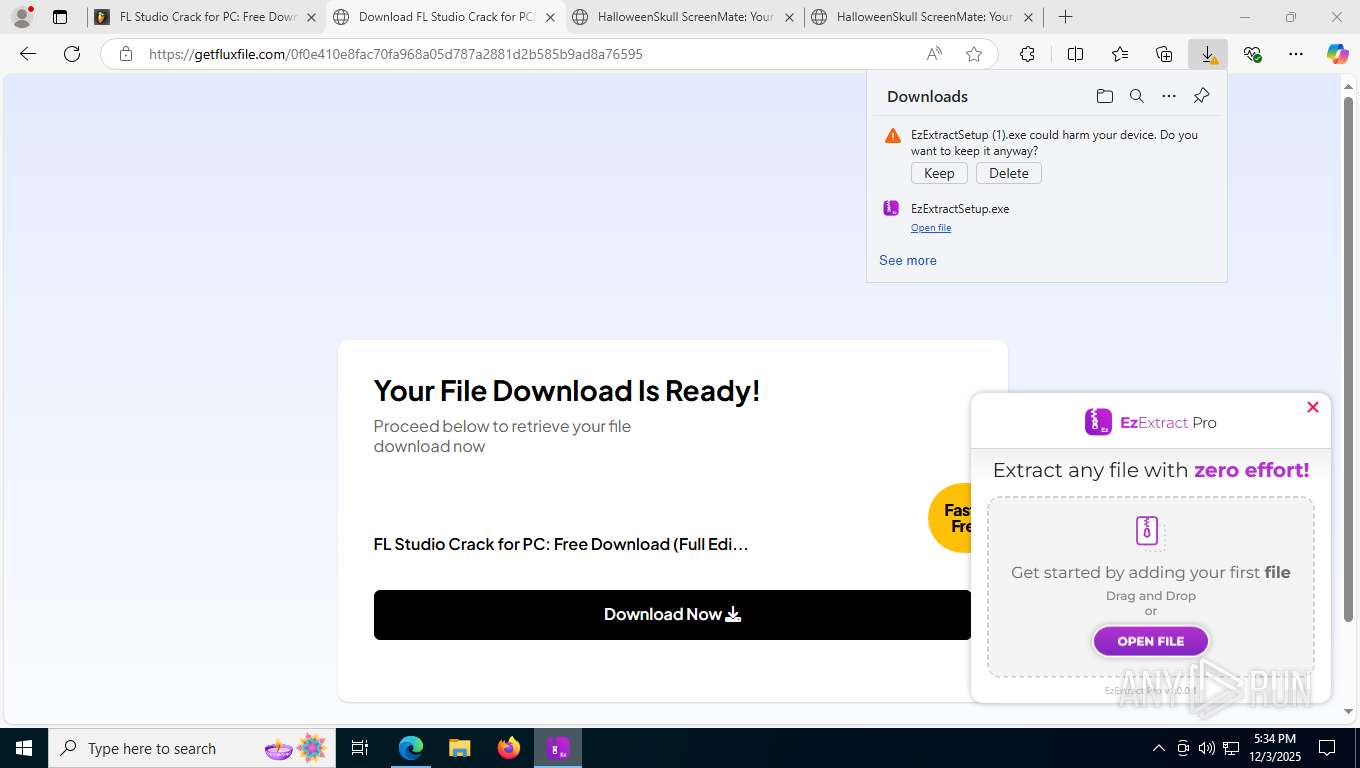
Task: Open the Downloads toolbar icon
Action: [1208, 54]
